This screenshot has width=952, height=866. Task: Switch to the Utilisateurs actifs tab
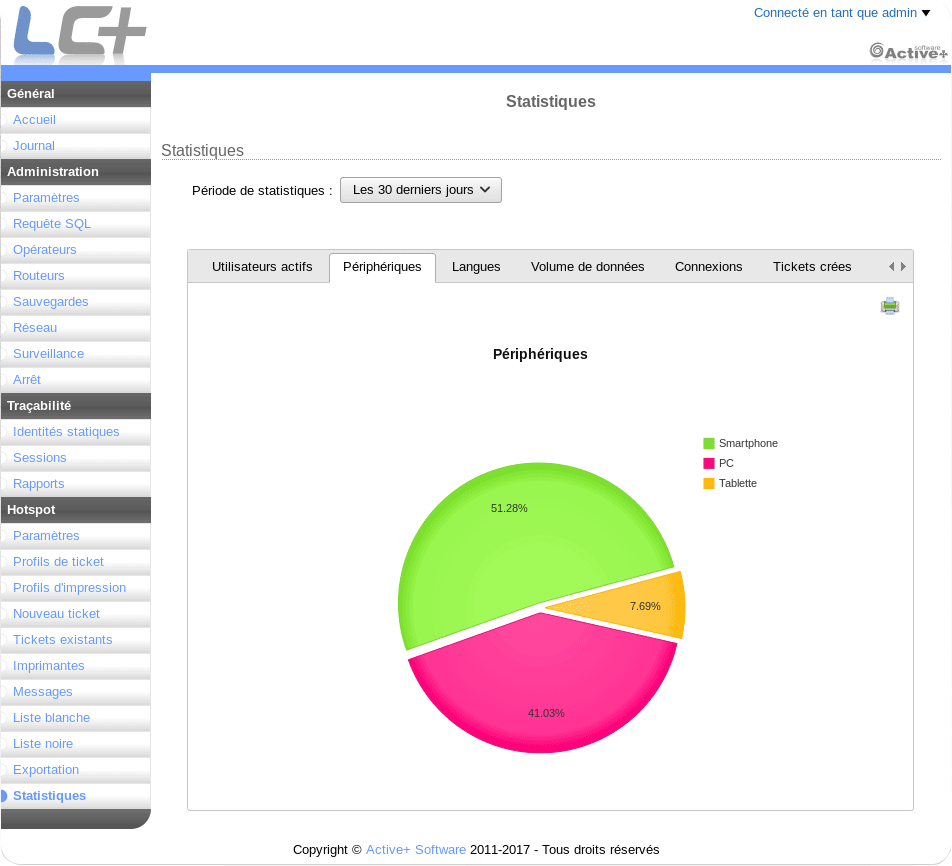262,267
